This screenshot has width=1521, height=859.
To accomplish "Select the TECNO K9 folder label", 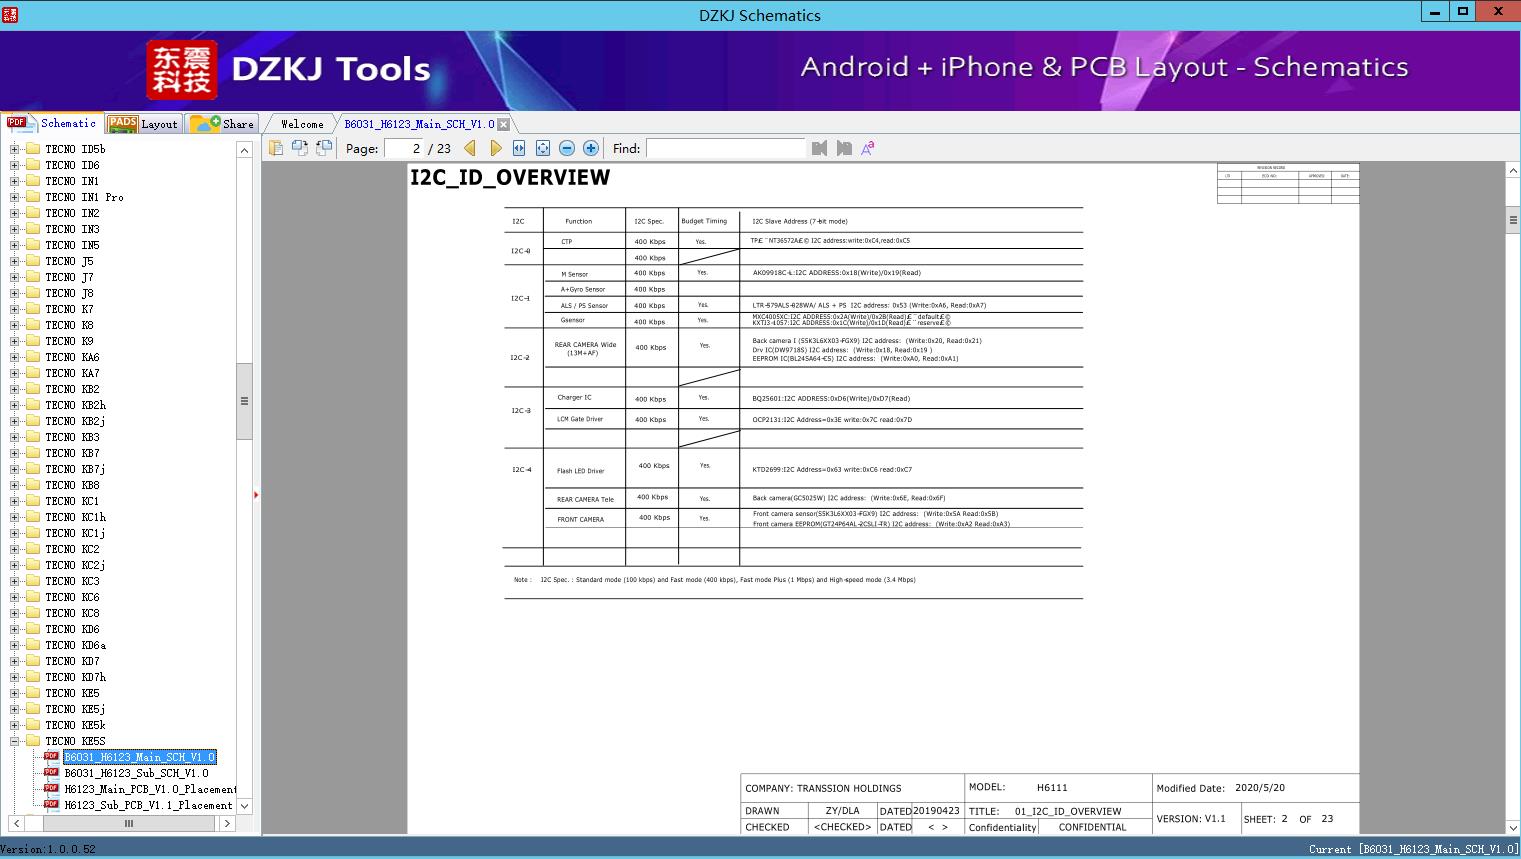I will 69,341.
